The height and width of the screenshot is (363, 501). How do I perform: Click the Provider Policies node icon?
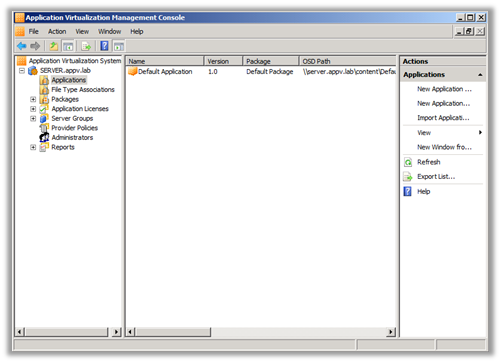click(x=44, y=128)
